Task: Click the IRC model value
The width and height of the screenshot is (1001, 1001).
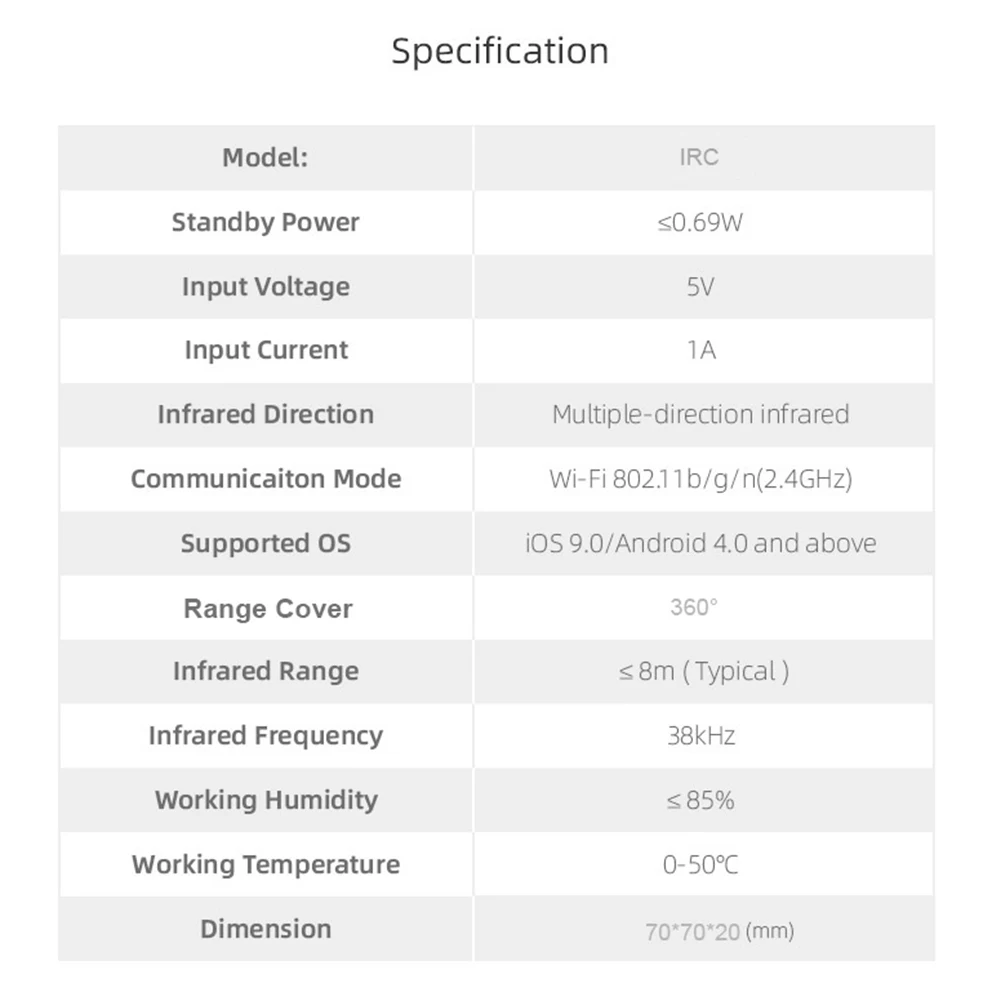Action: [x=698, y=158]
